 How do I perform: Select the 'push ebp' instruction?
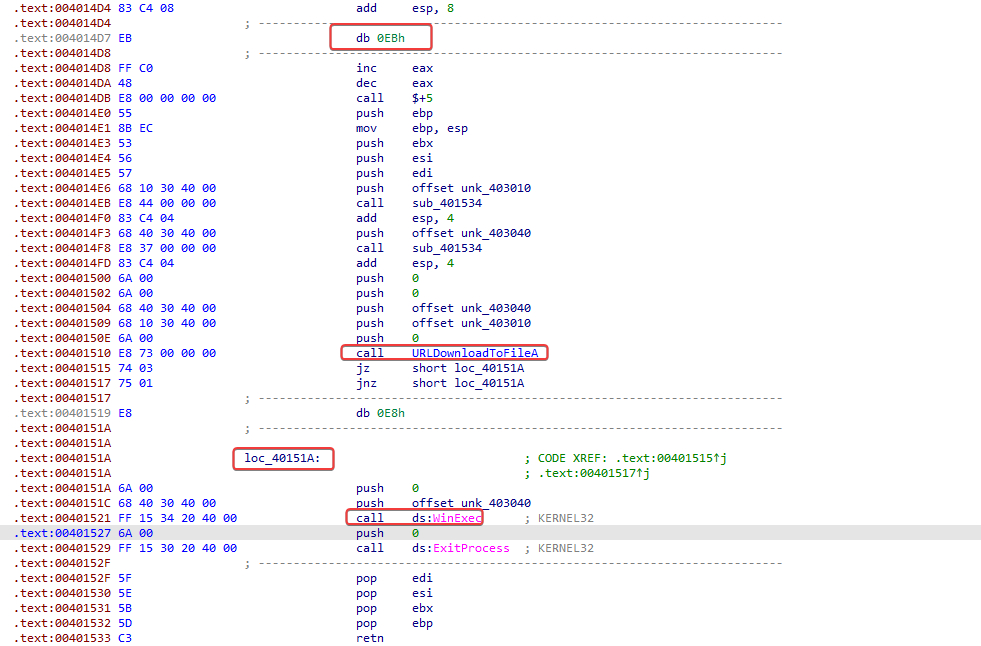pos(395,113)
